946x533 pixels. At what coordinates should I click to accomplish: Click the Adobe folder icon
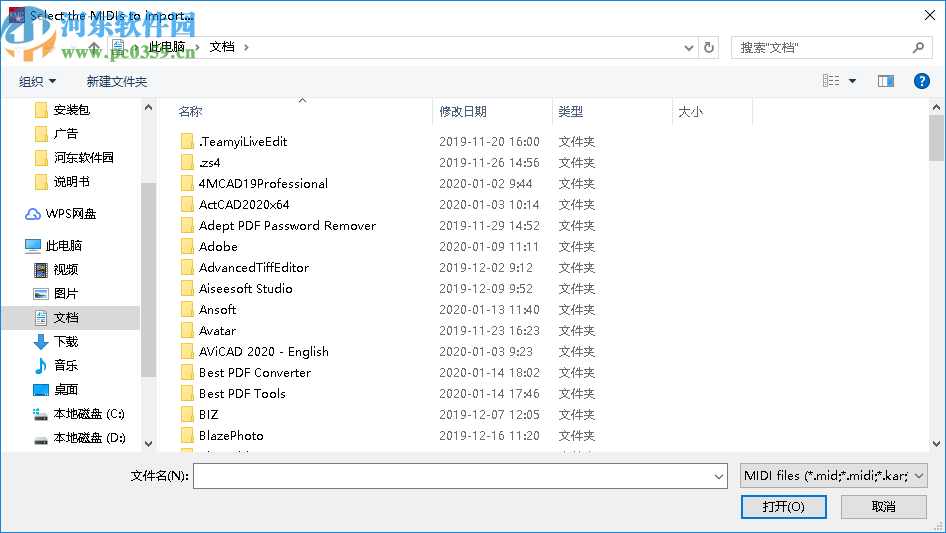188,247
